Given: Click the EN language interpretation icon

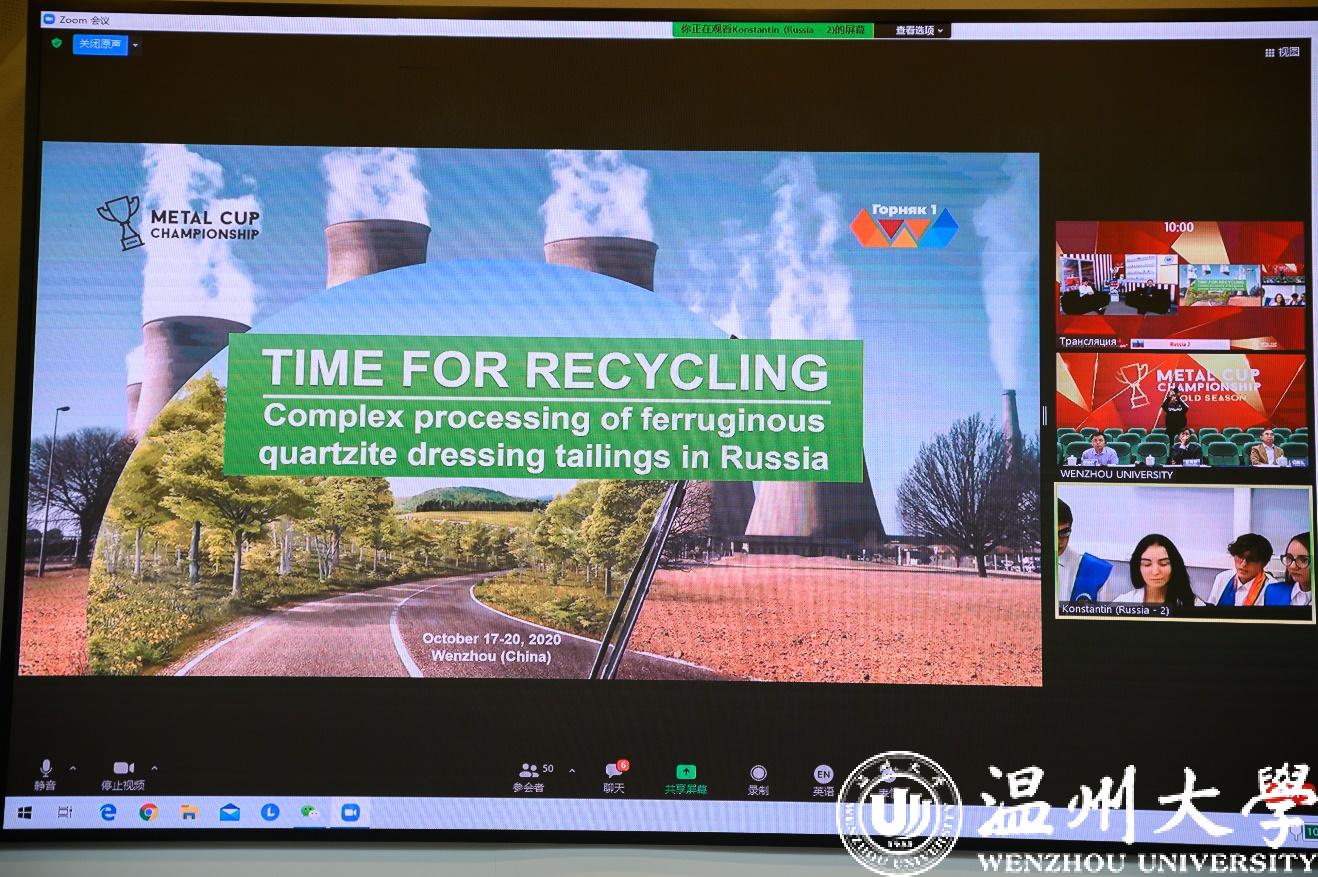Looking at the screenshot, I should (823, 774).
